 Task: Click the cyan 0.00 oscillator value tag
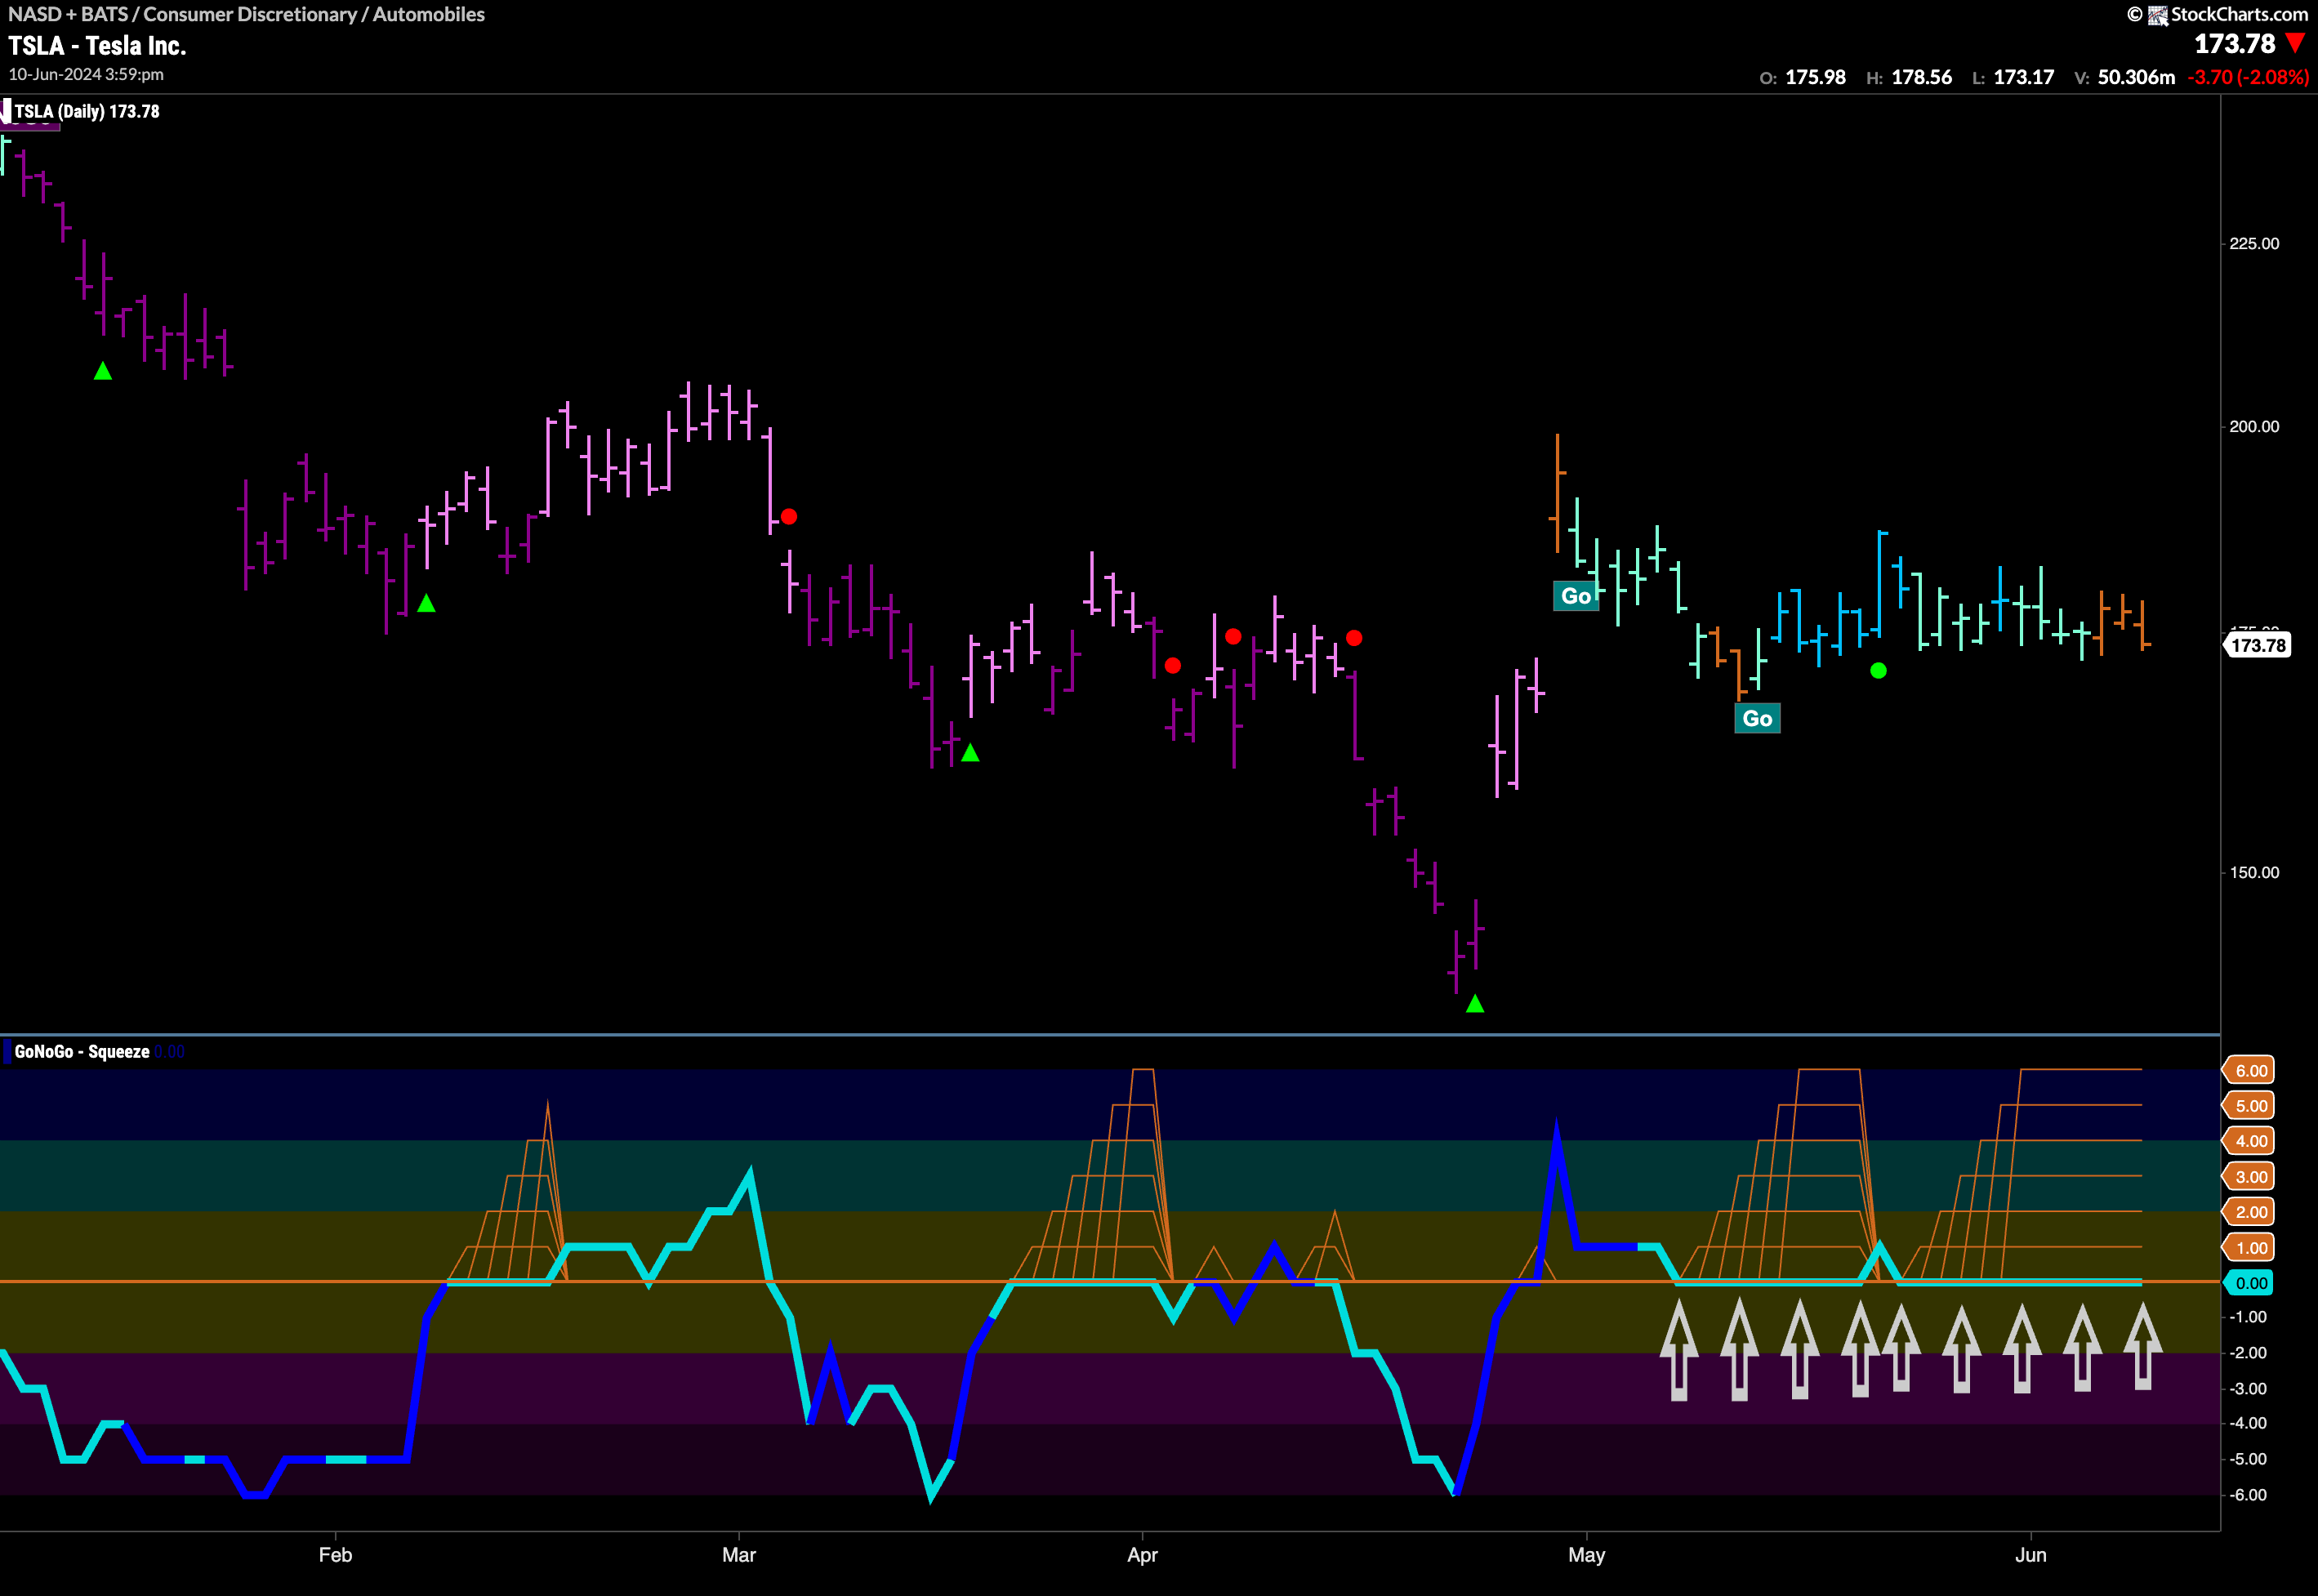point(2249,1283)
